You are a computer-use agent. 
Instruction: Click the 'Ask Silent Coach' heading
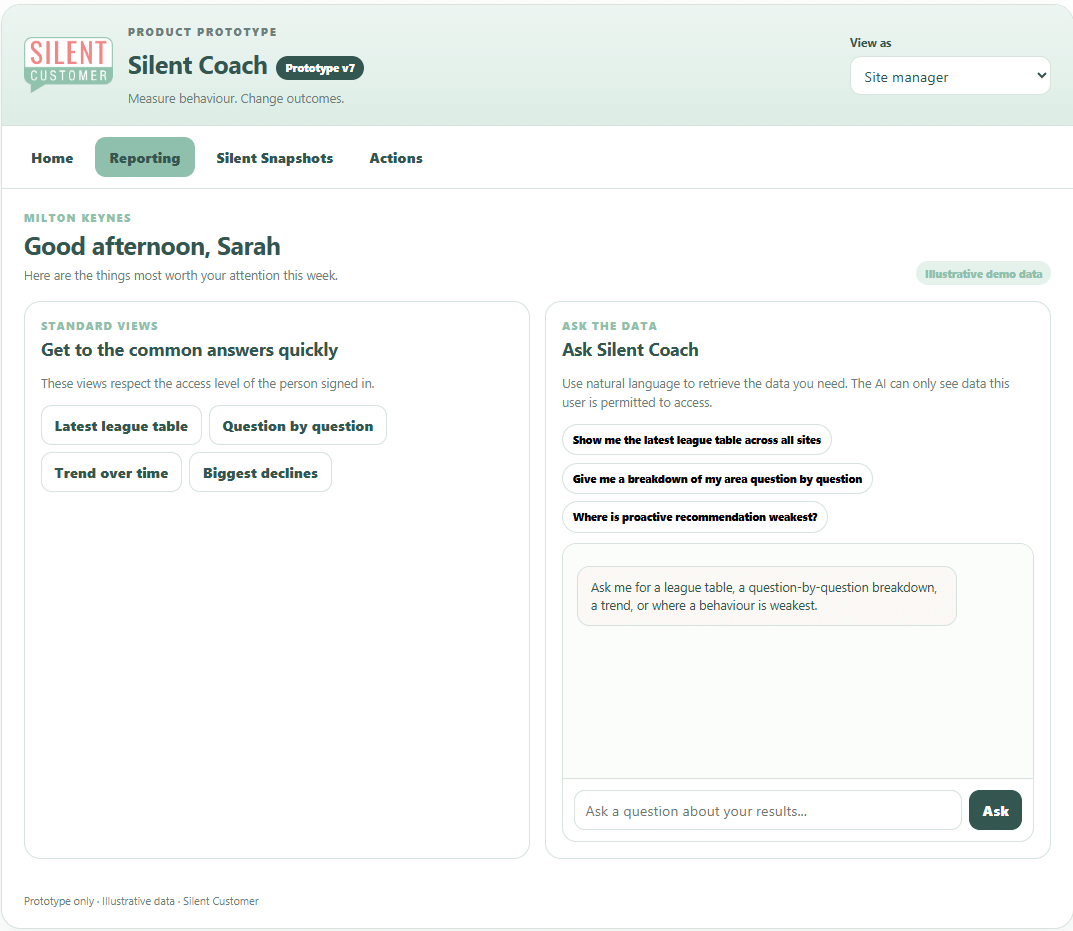630,350
